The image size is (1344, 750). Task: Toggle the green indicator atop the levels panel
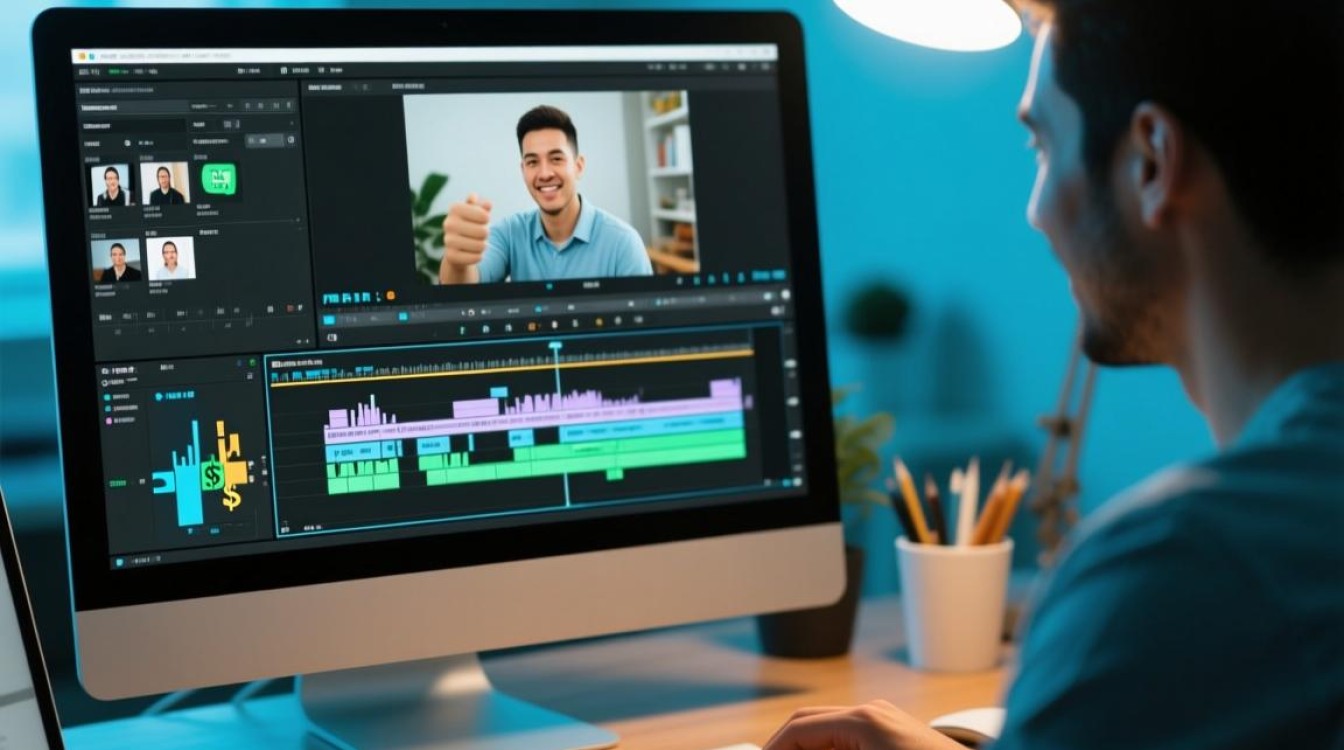252,363
